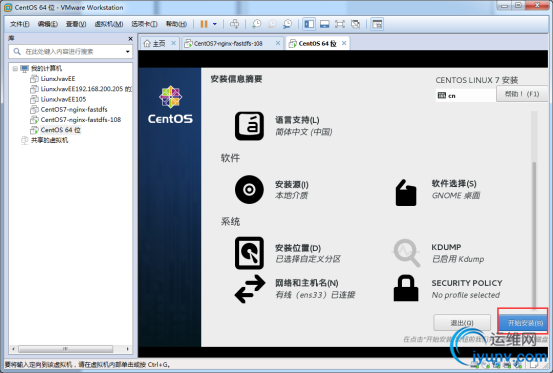Click the 帮助！(F1) button
553x373 pixels.
[x=522, y=94]
